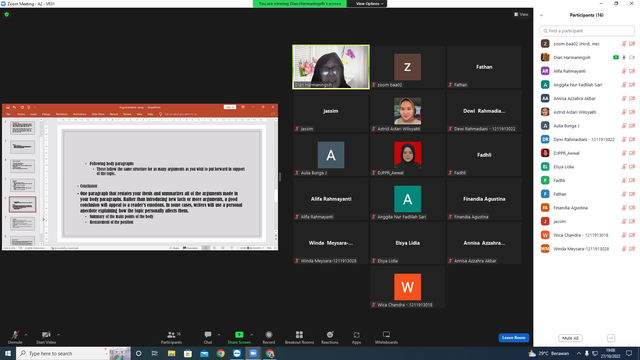
Task: Open Breakout Rooms icon
Action: (x=299, y=335)
